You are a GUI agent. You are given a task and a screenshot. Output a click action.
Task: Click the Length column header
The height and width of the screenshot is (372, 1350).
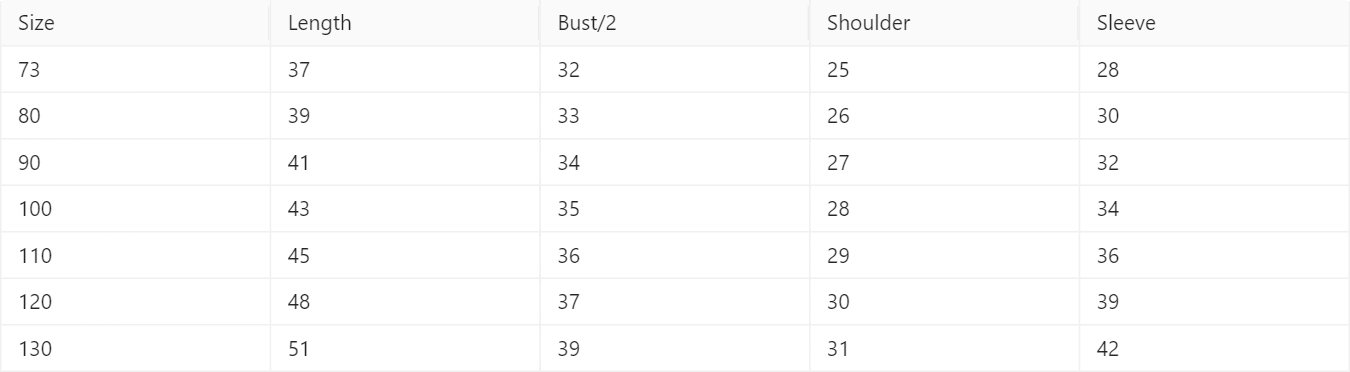(x=405, y=24)
